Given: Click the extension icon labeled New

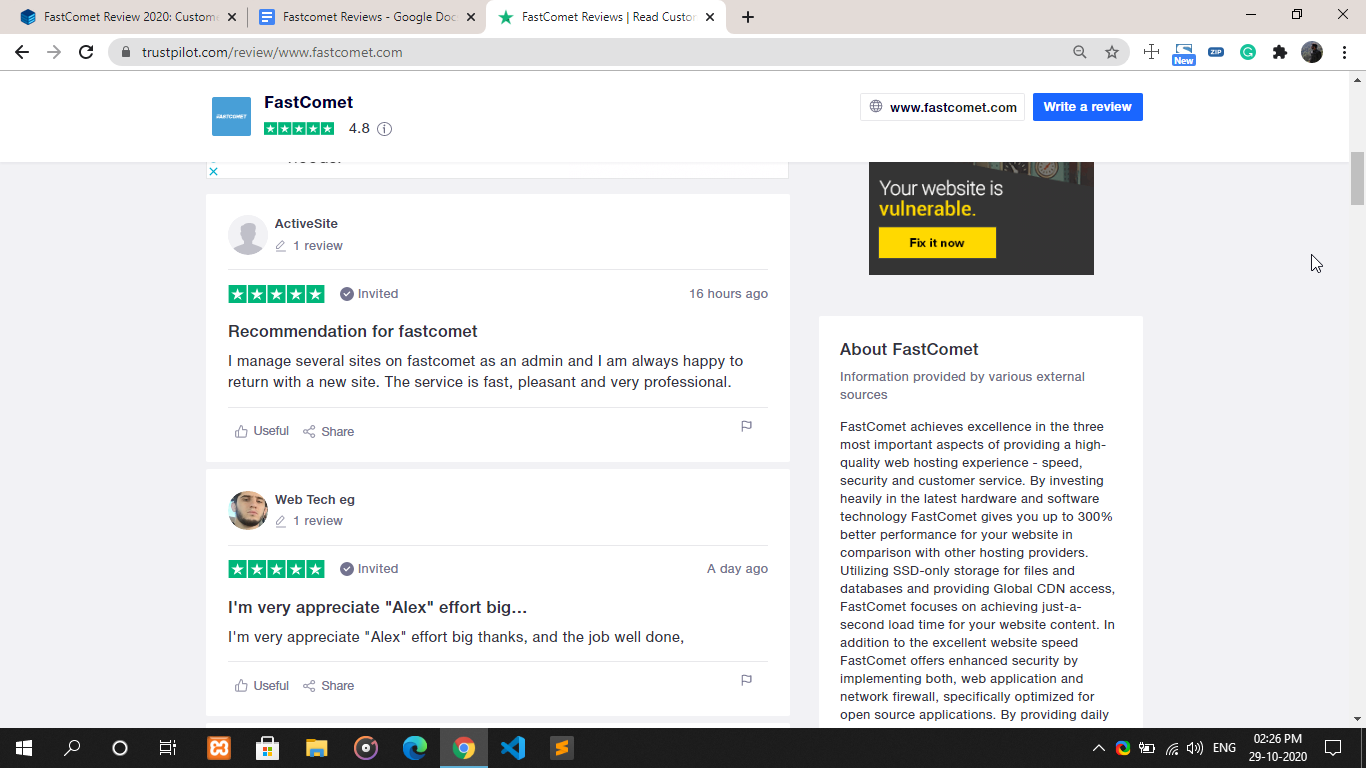Looking at the screenshot, I should coord(1184,54).
